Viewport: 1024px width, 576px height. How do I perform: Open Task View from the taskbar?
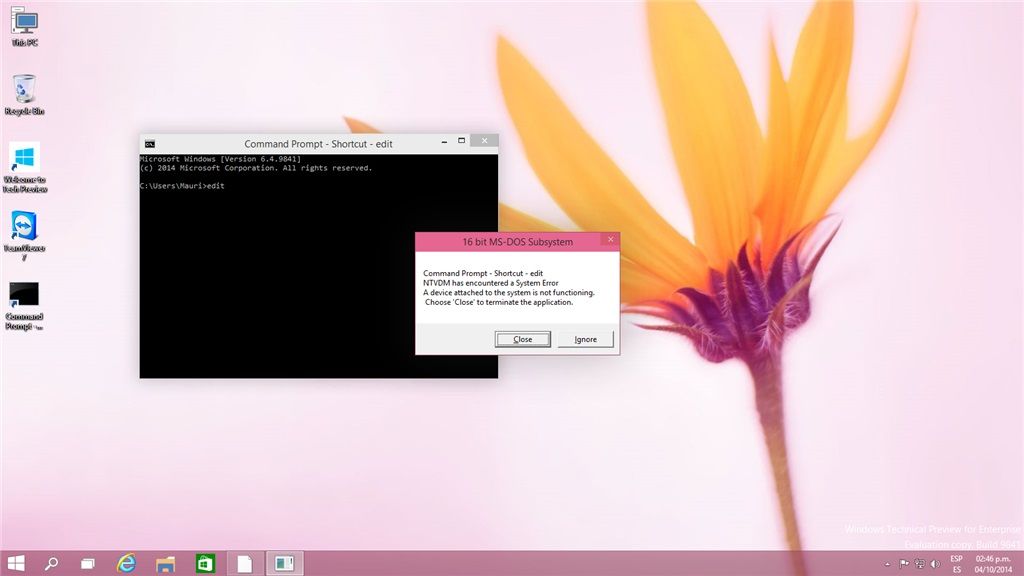click(x=87, y=563)
